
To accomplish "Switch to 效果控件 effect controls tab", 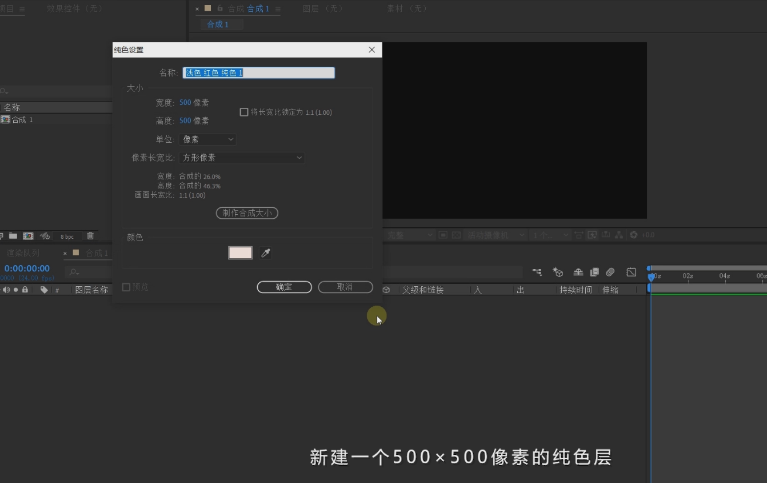I will [x=74, y=8].
